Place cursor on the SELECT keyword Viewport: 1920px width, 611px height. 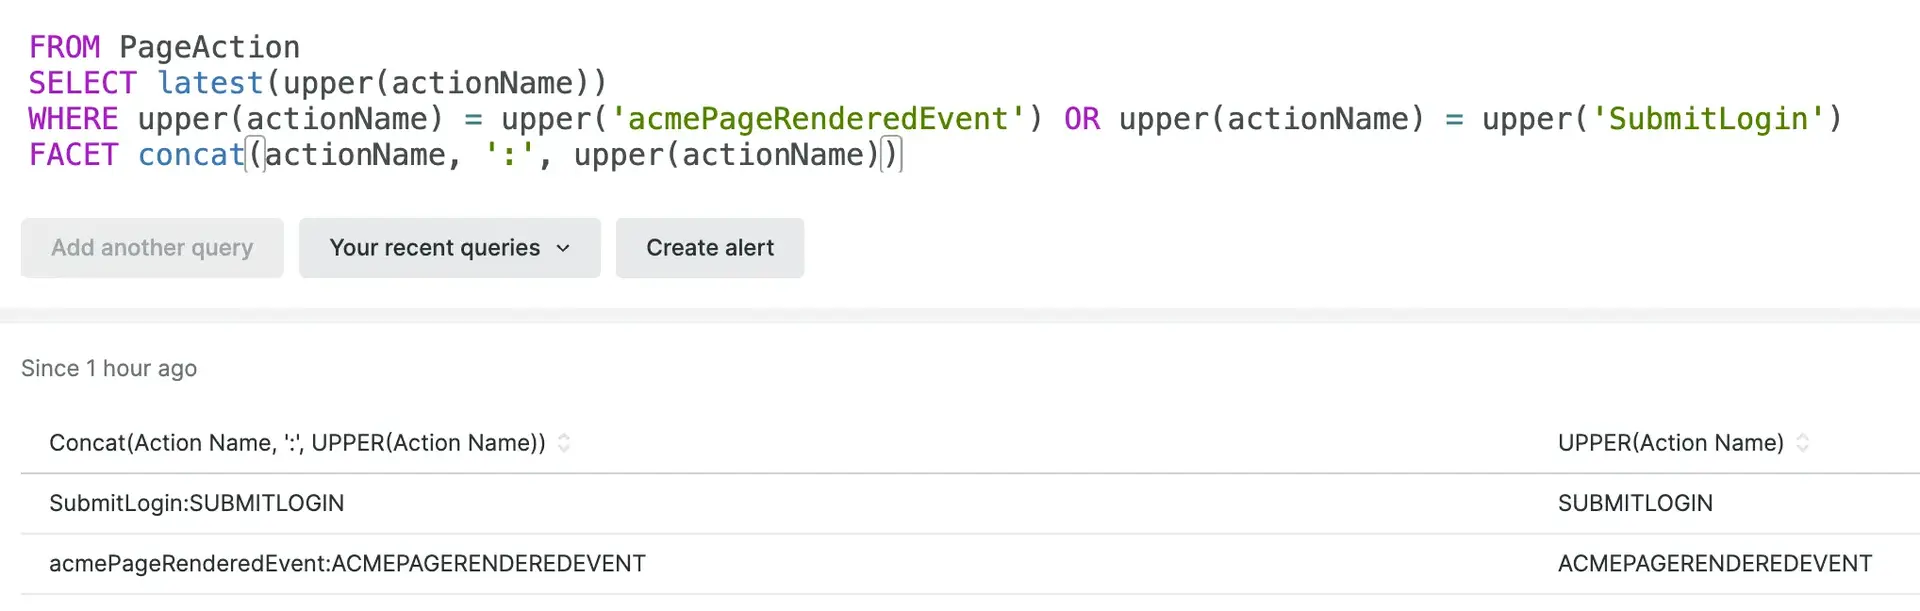click(x=82, y=83)
